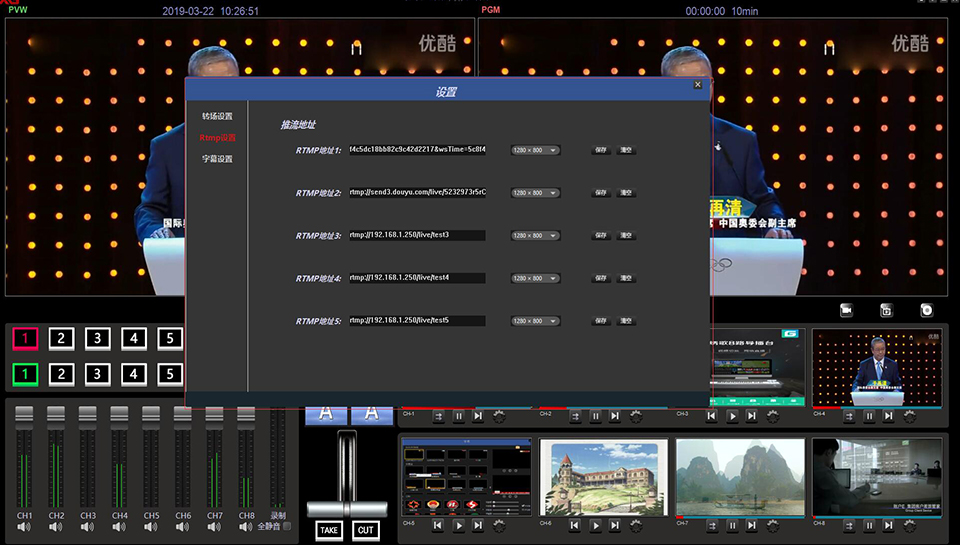This screenshot has width=960, height=545.
Task: Click the camera record icon above CH4
Action: click(x=845, y=310)
